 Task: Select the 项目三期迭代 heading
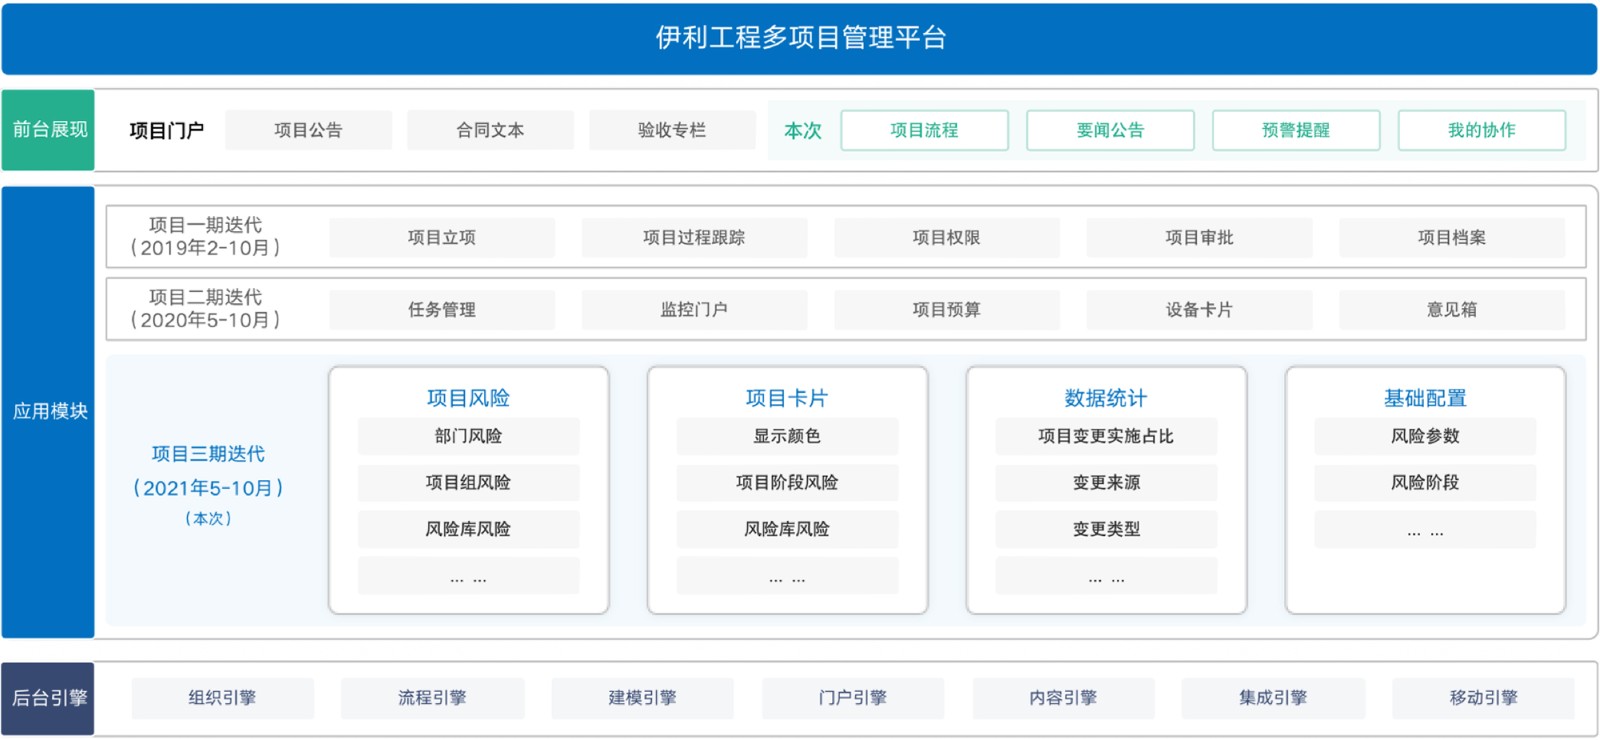click(x=208, y=454)
